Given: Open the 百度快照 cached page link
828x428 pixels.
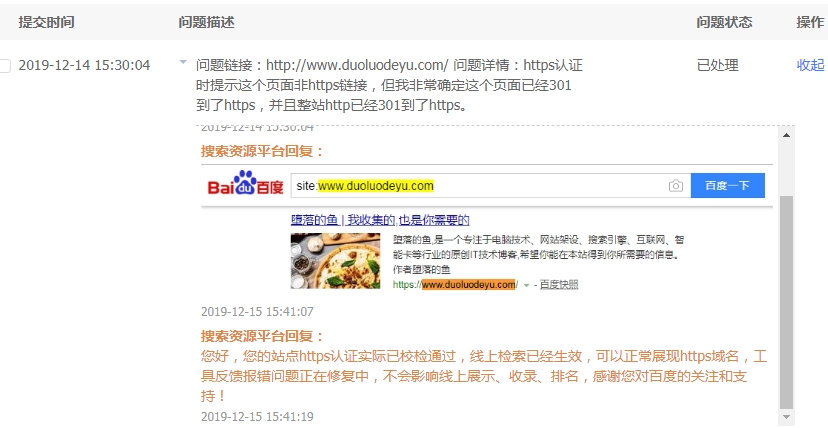Looking at the screenshot, I should [559, 285].
